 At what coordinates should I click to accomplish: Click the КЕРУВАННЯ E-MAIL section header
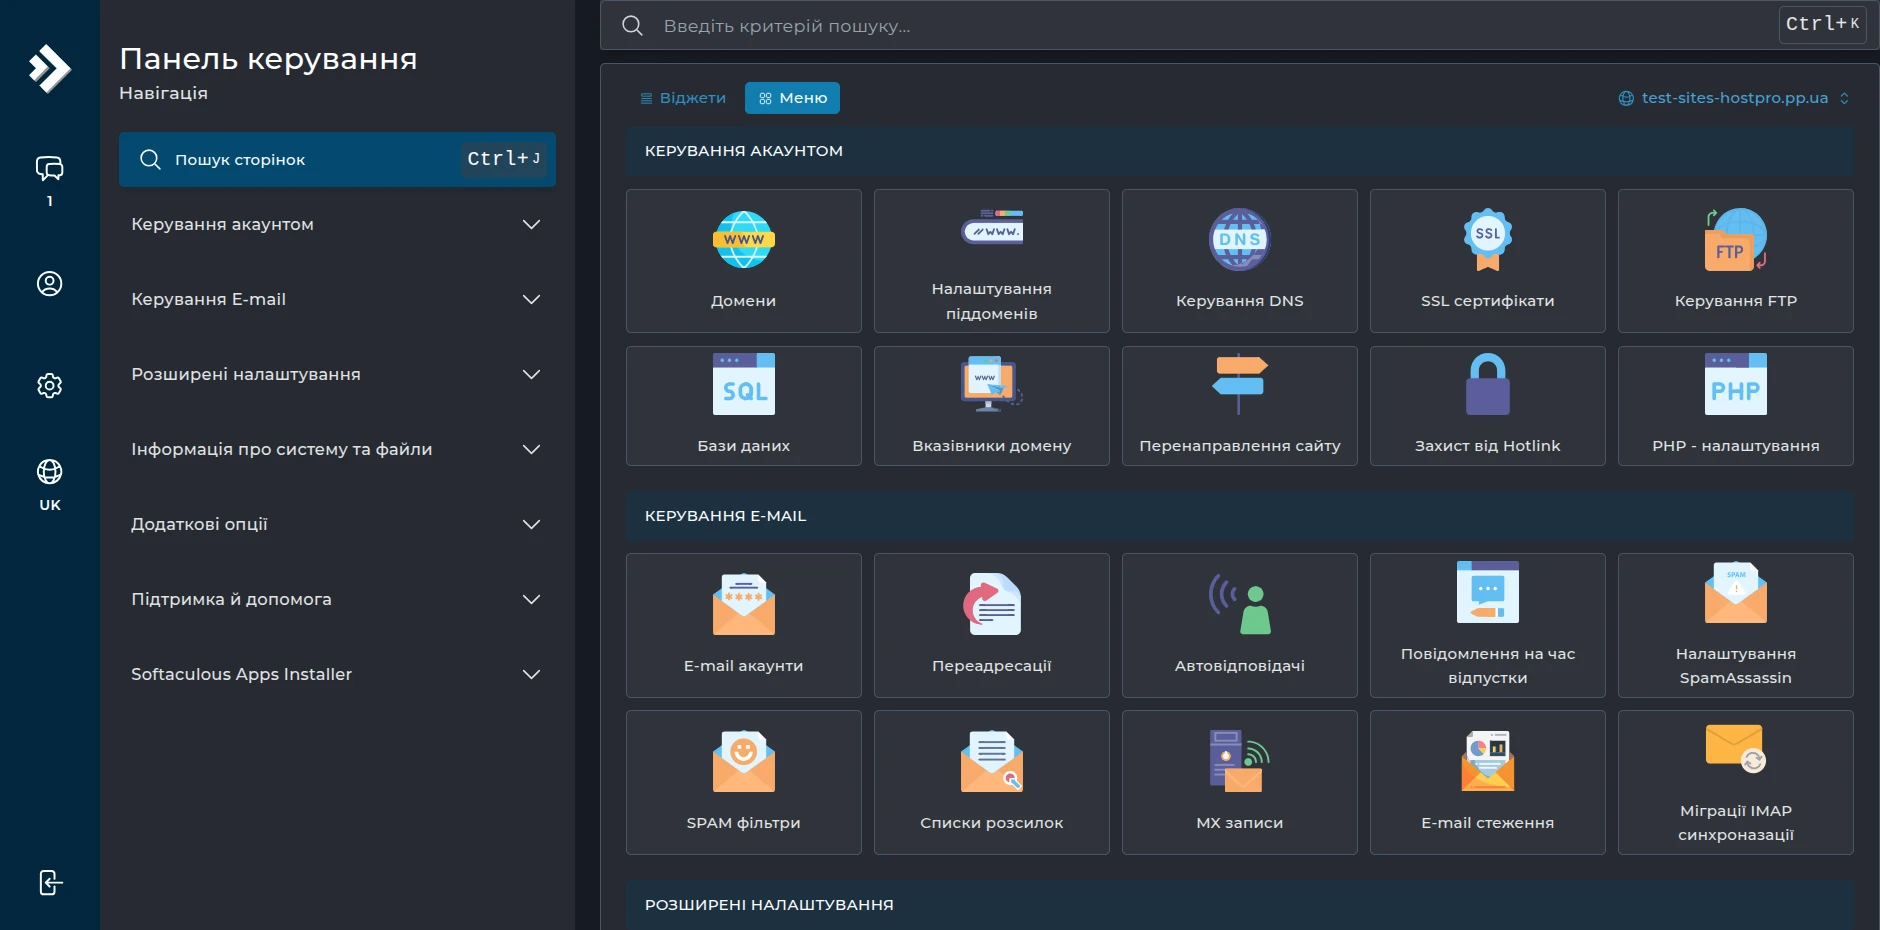tap(1239, 516)
